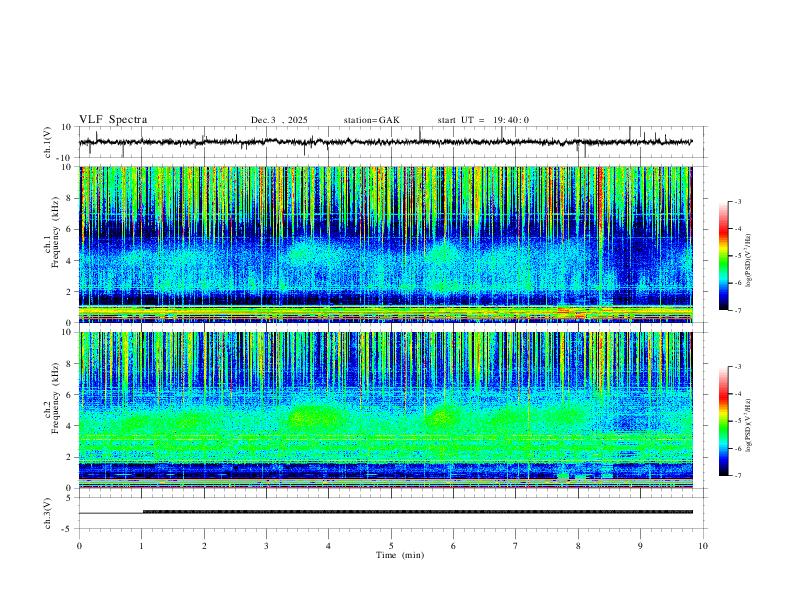This screenshot has width=792, height=612.
Task: Click the 'VLF Spectra' title text
Action: point(113,120)
